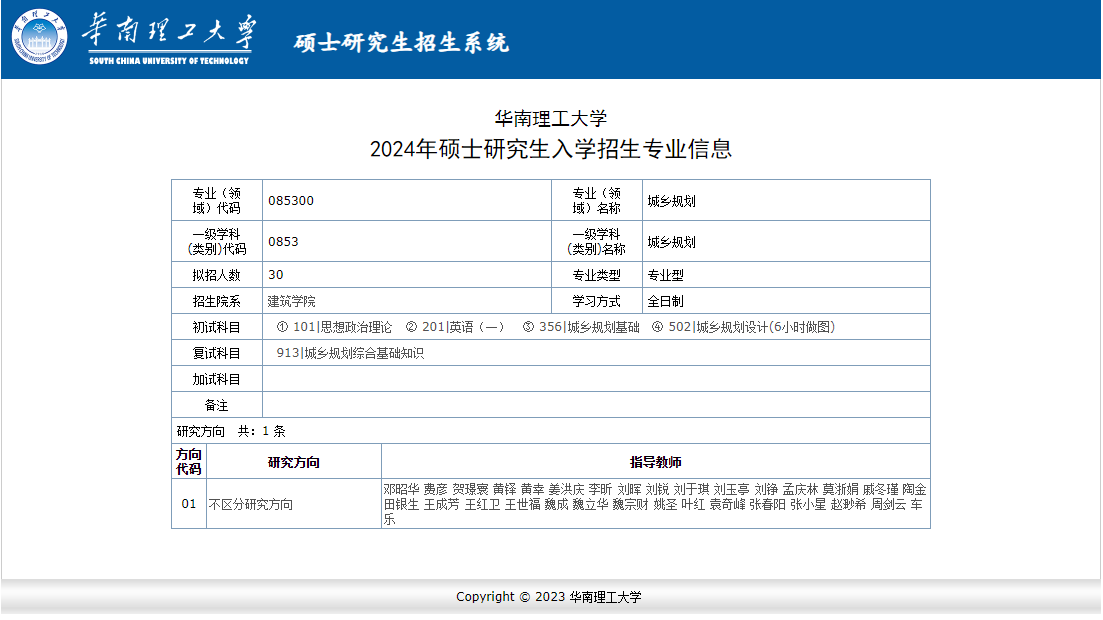
Task: Click exam subject 201|英语（一）
Action: (463, 327)
